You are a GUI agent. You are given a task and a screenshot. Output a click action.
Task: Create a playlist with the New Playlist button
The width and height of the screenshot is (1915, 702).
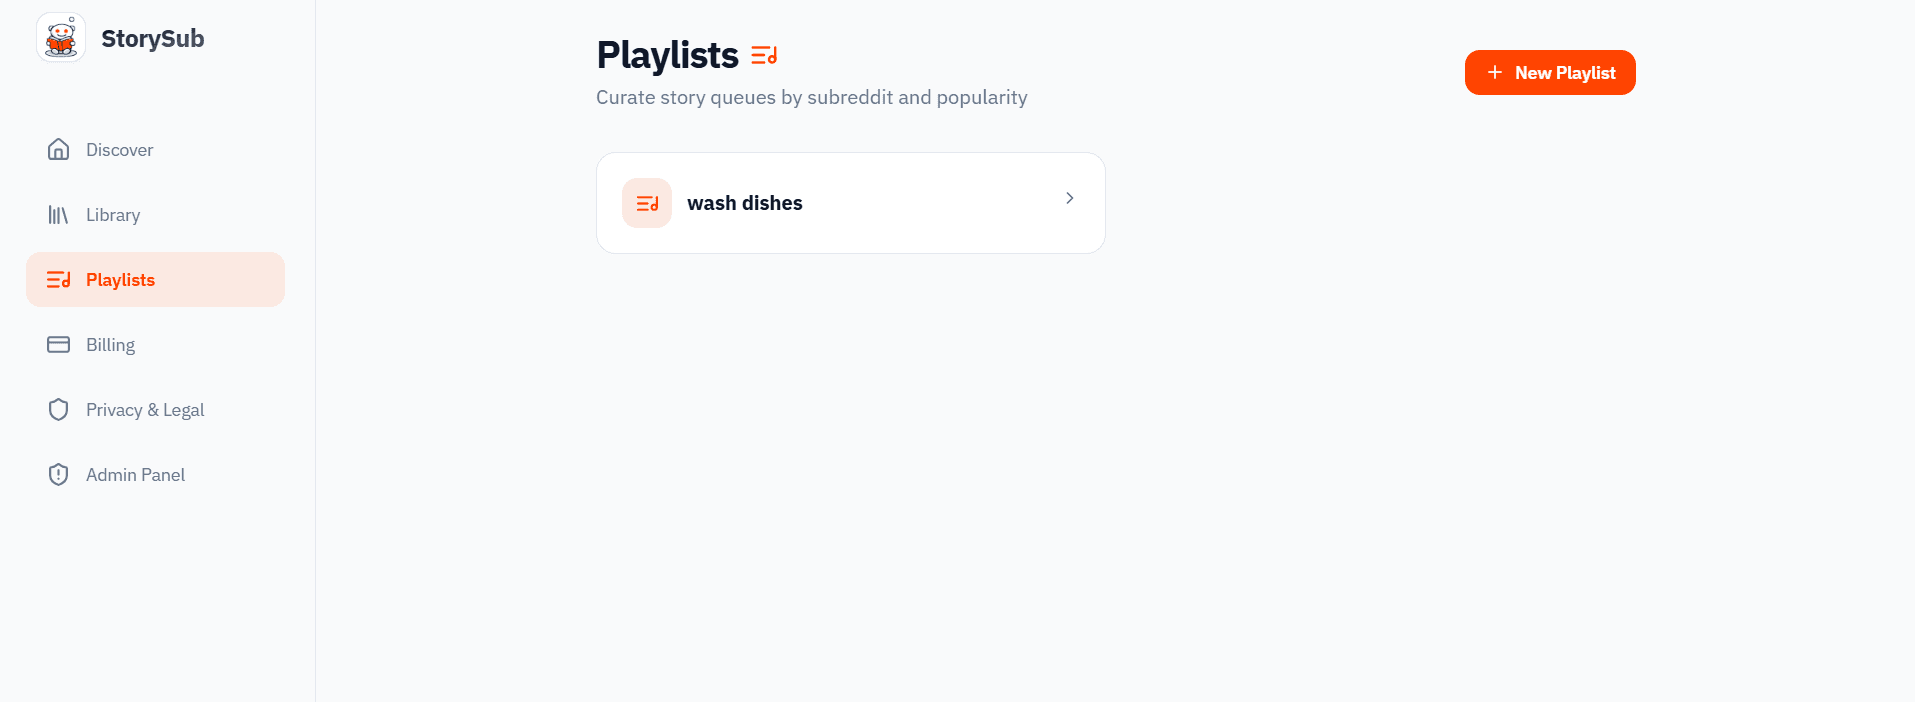pos(1550,72)
